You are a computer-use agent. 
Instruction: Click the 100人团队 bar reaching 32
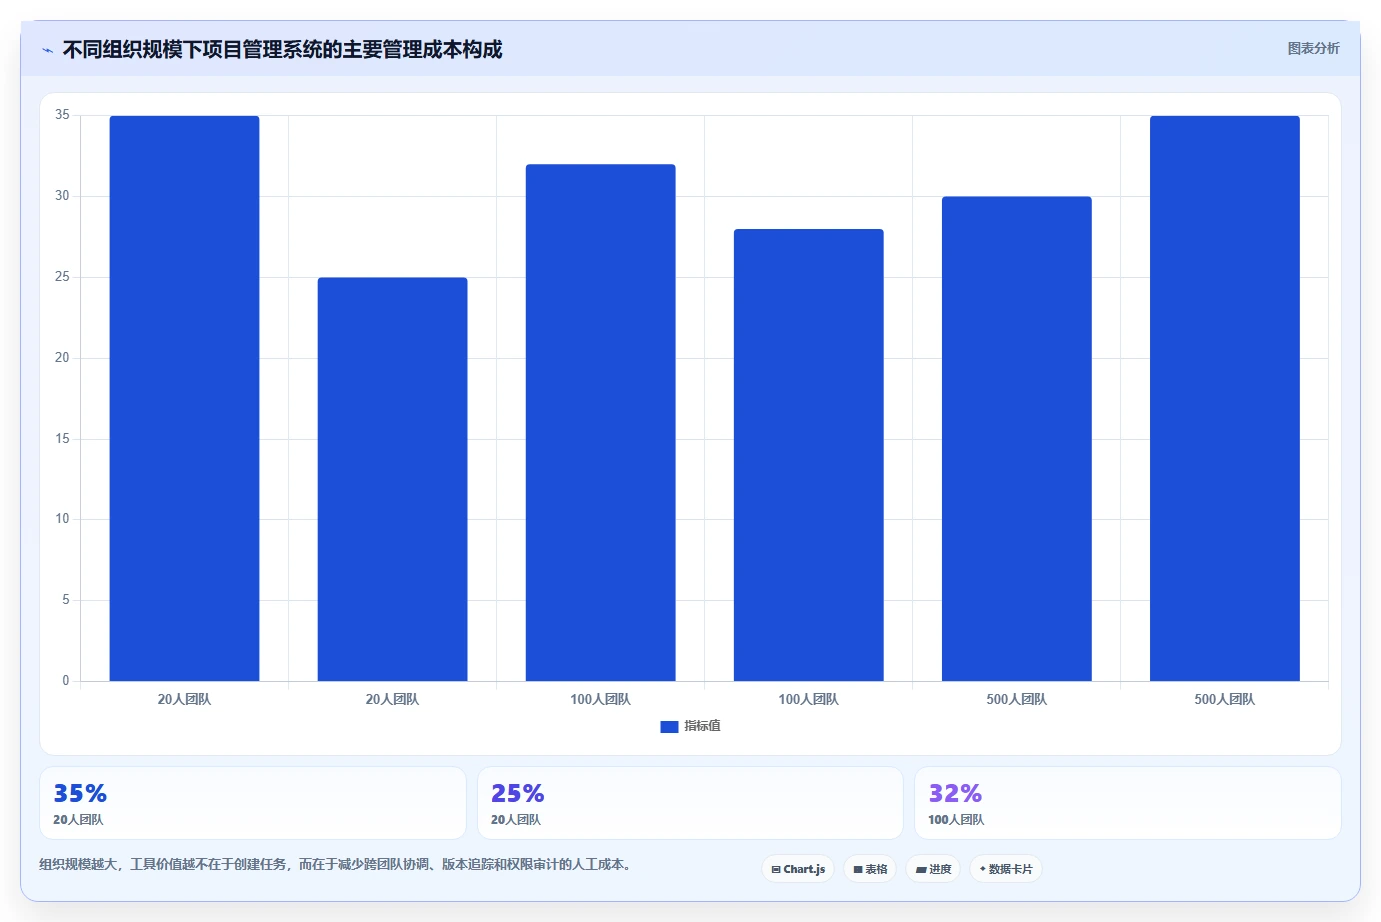pyautogui.click(x=600, y=423)
